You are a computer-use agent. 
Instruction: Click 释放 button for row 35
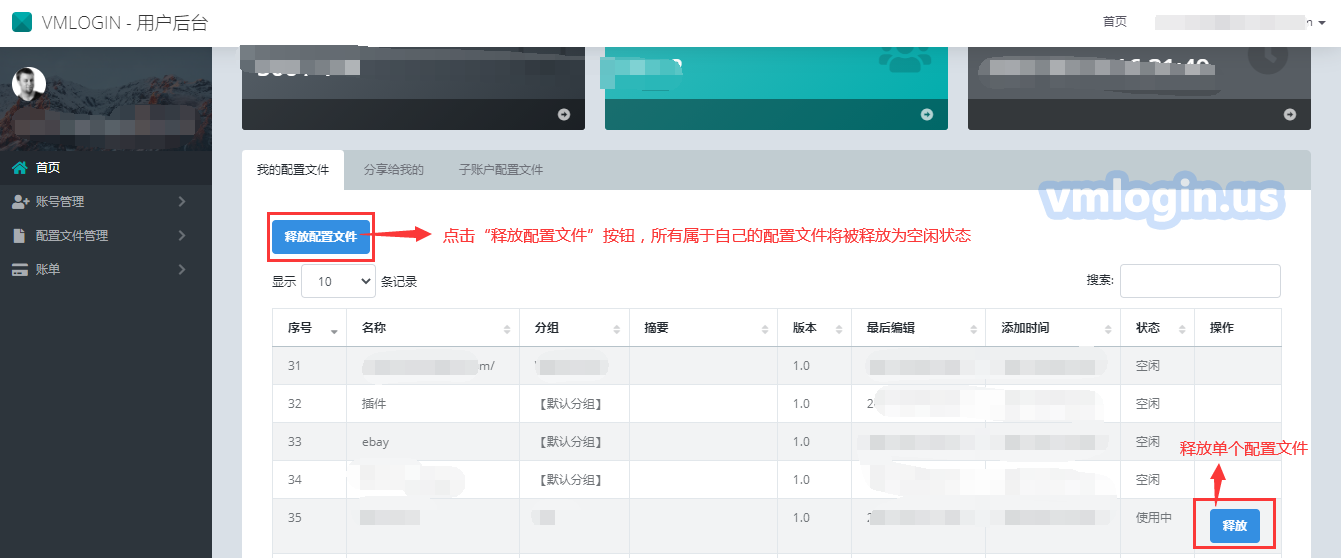click(1234, 525)
